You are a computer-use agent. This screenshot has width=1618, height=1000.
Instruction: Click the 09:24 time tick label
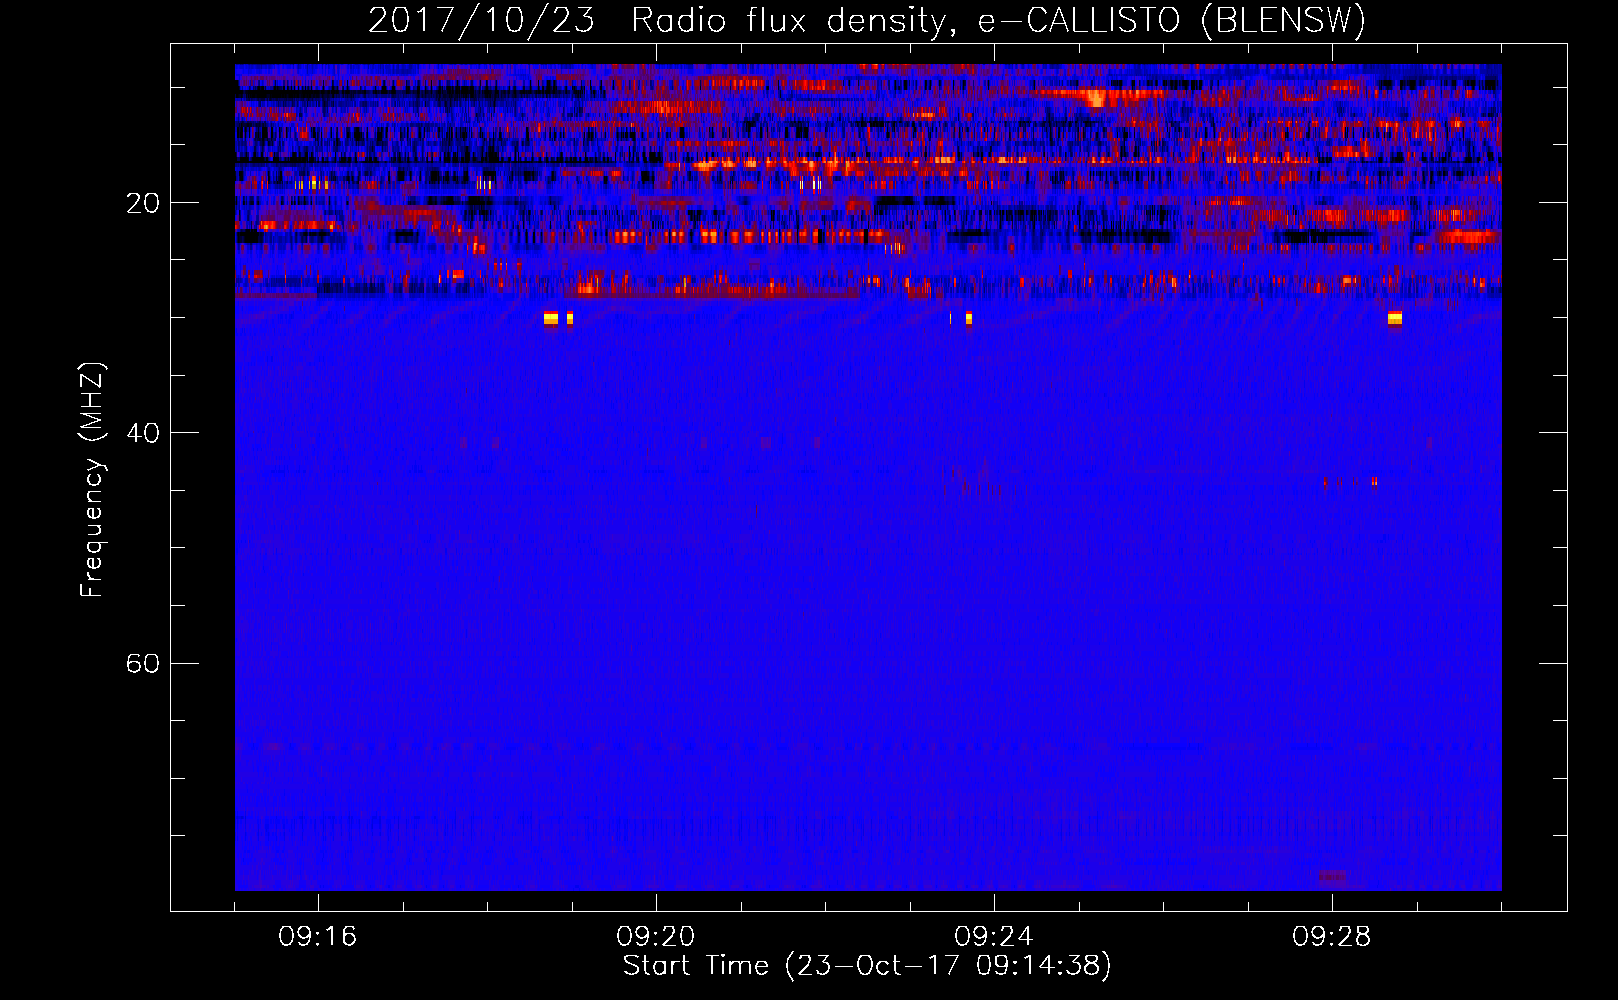tap(994, 937)
